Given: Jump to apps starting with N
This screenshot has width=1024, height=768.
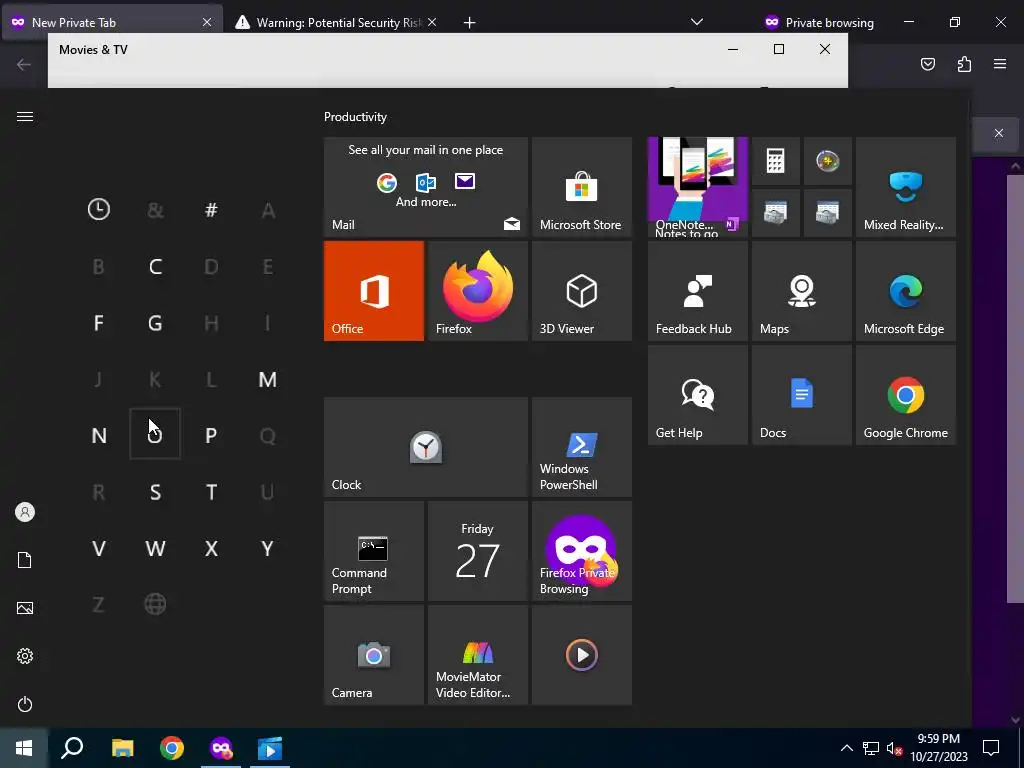Looking at the screenshot, I should click(x=99, y=436).
